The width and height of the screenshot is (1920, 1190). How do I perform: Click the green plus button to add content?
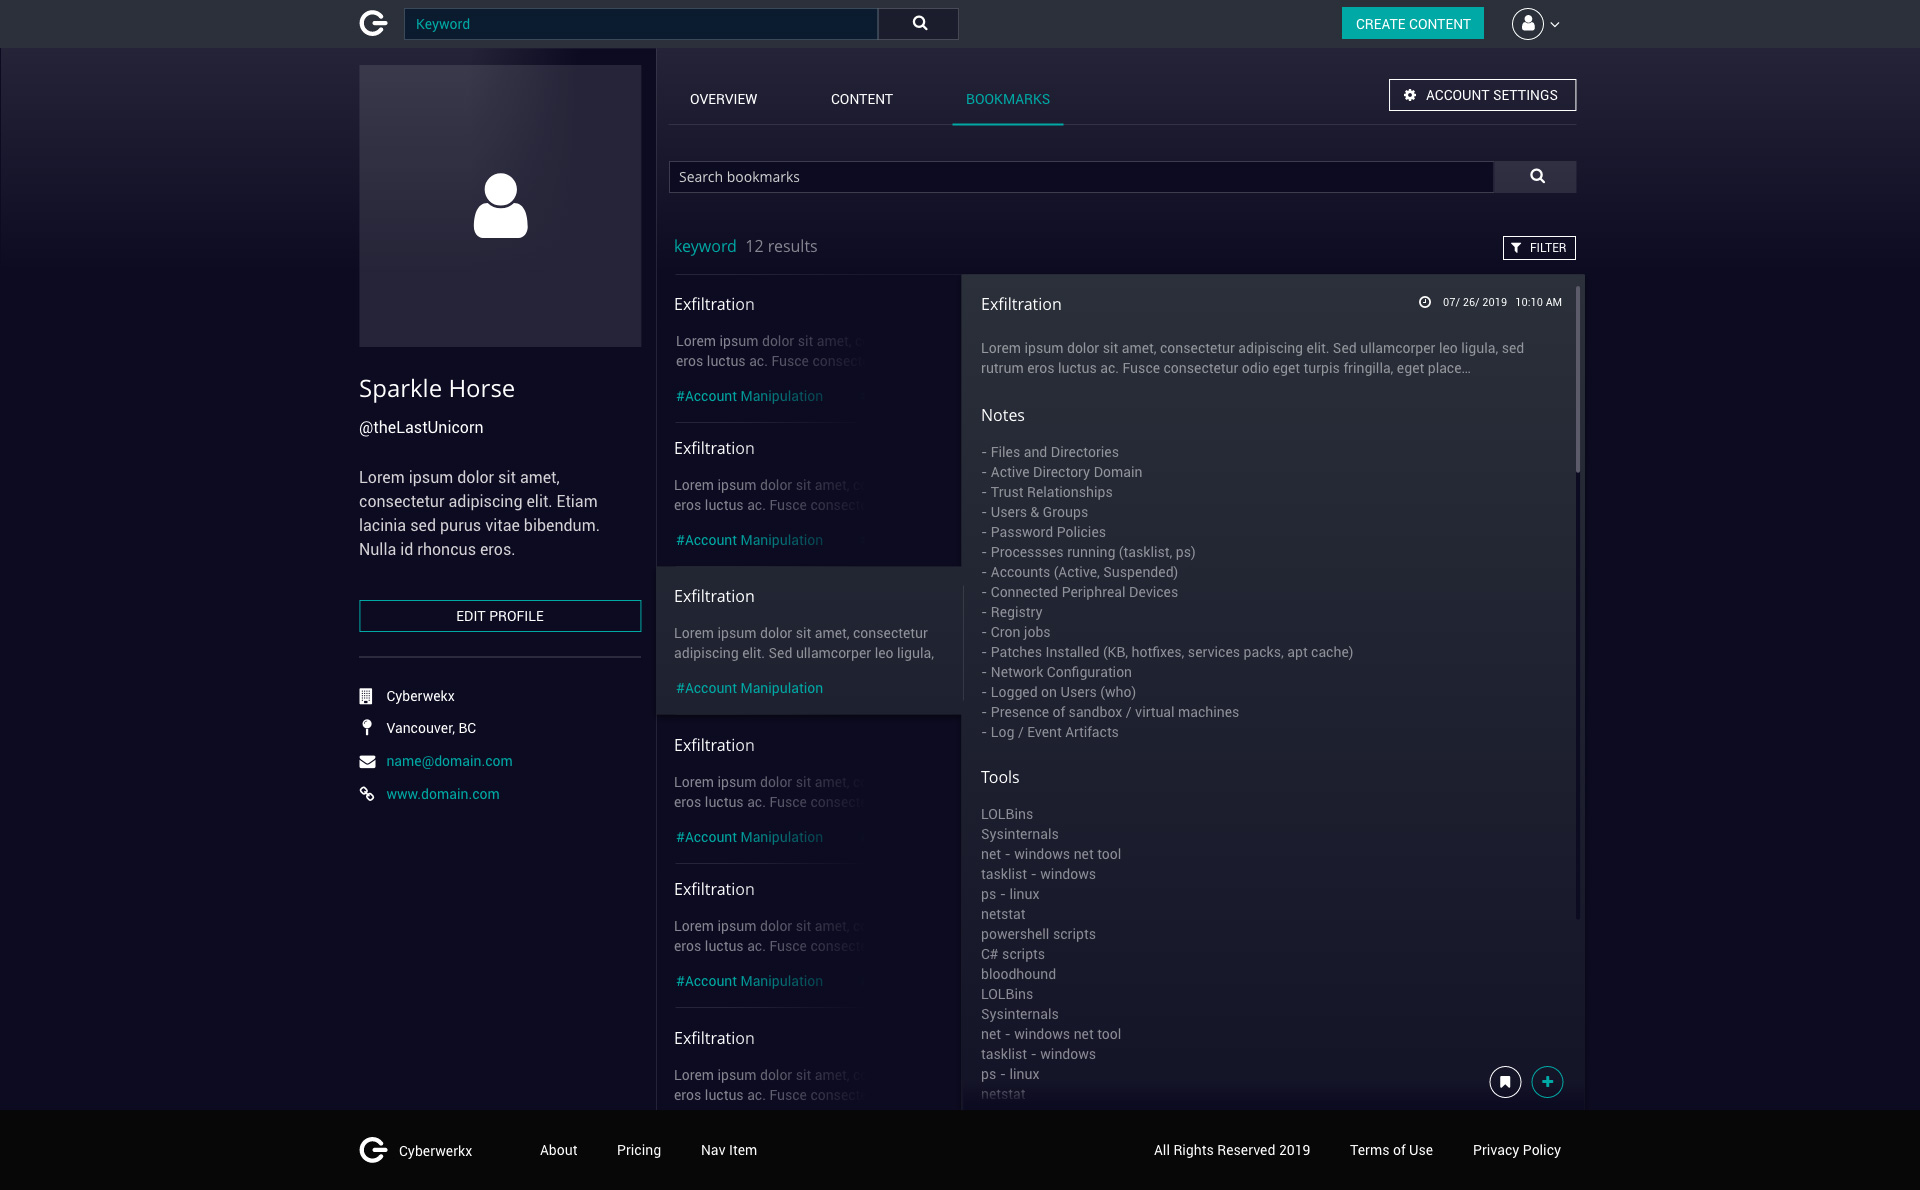click(1547, 1081)
